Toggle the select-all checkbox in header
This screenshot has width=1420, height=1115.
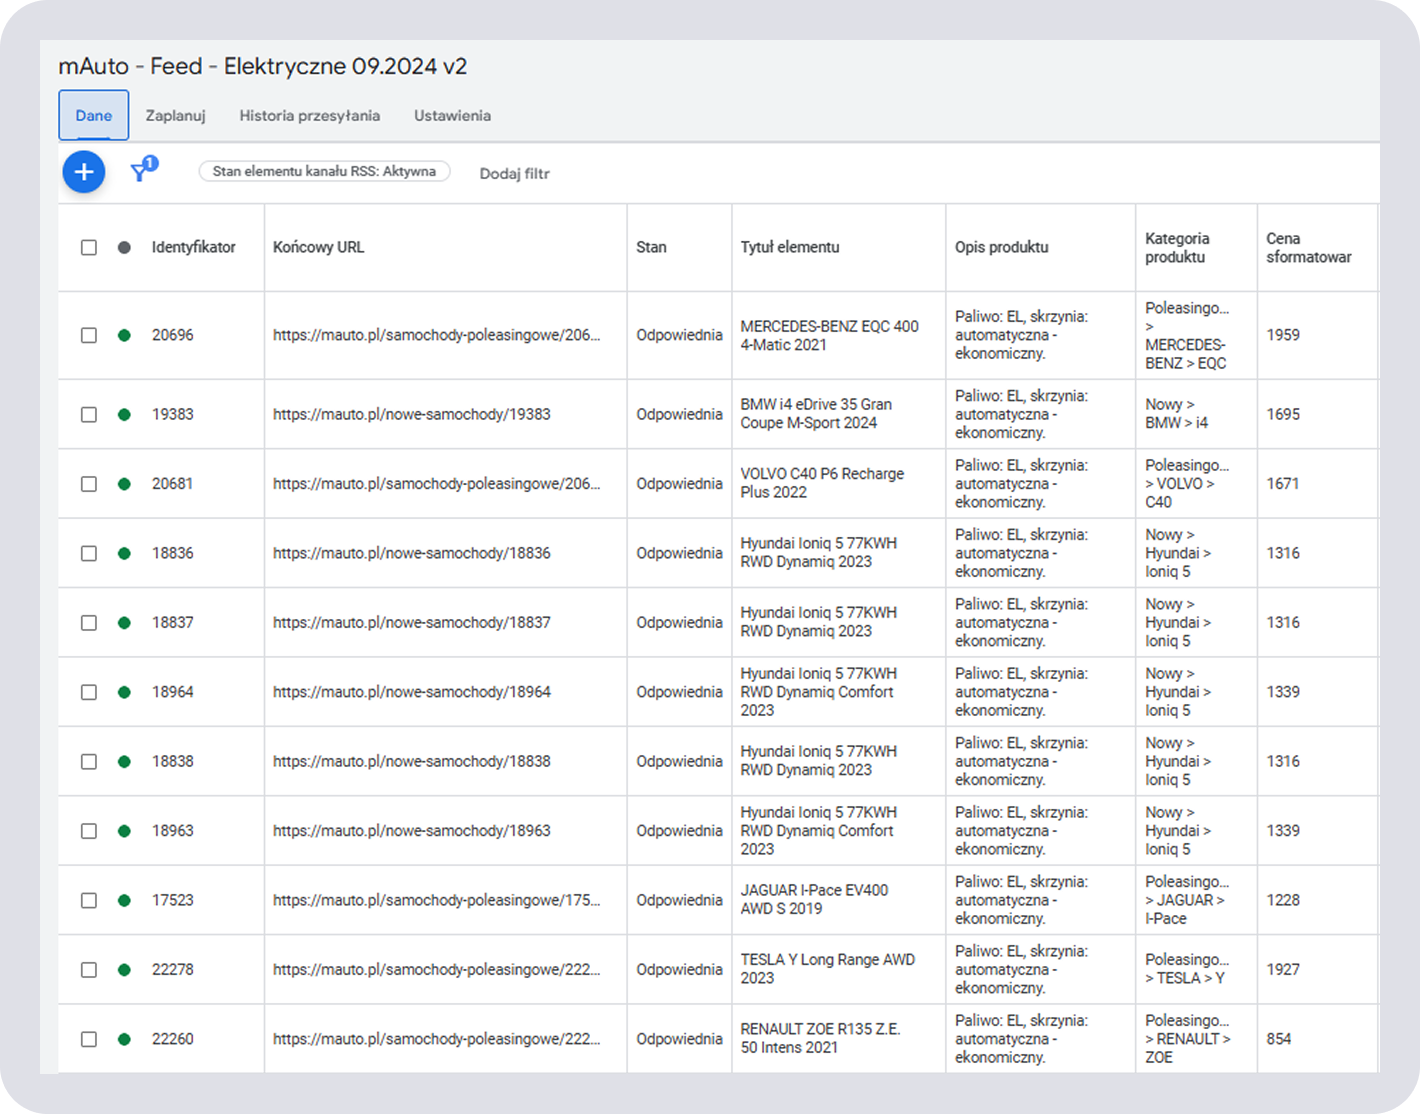coord(89,248)
